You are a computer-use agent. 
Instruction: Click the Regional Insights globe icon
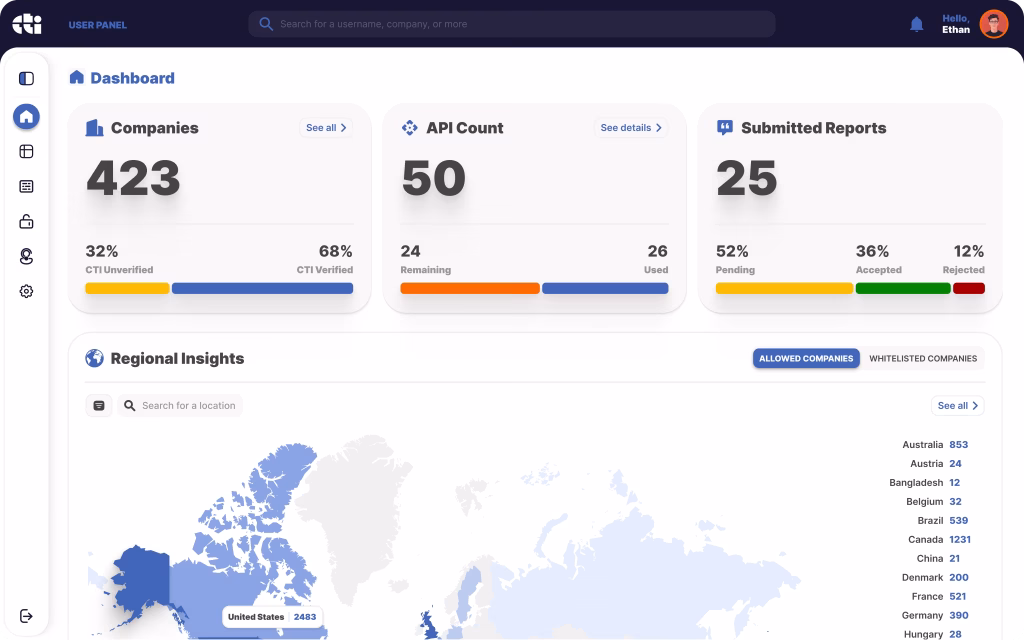pos(94,358)
